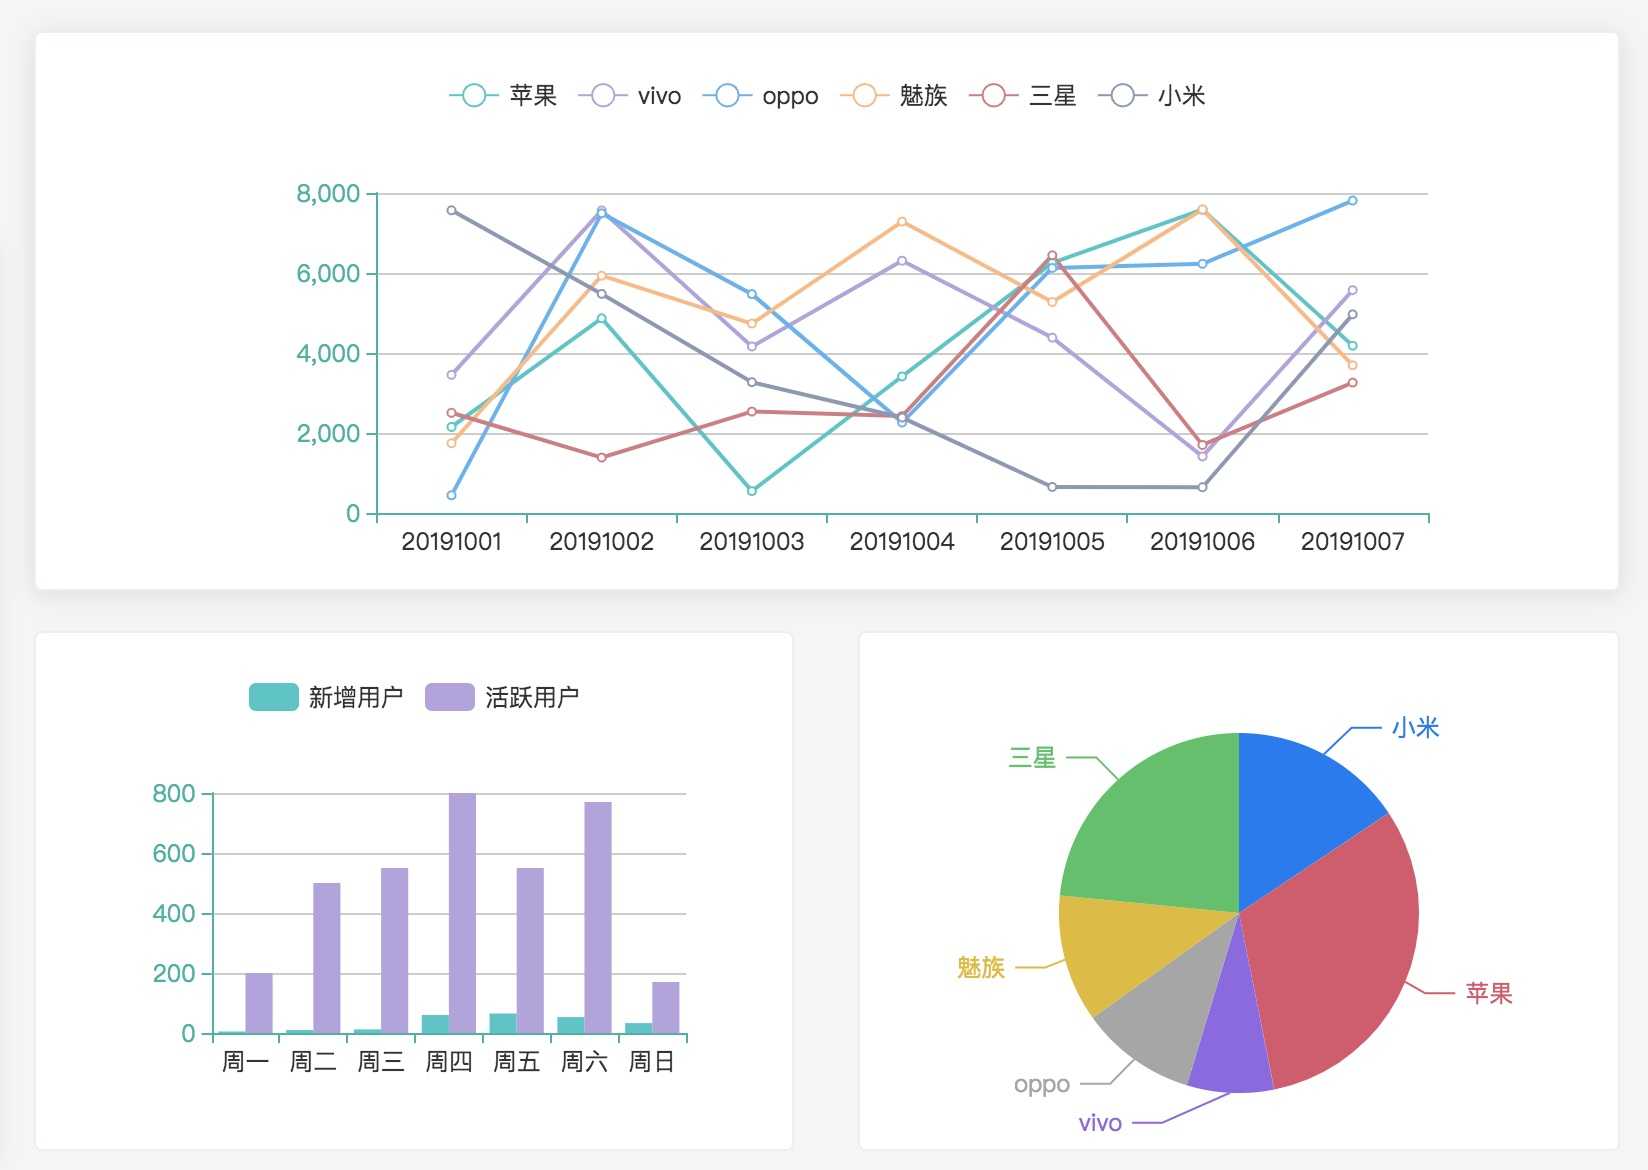Click the 20191006 x-axis label

1202,542
